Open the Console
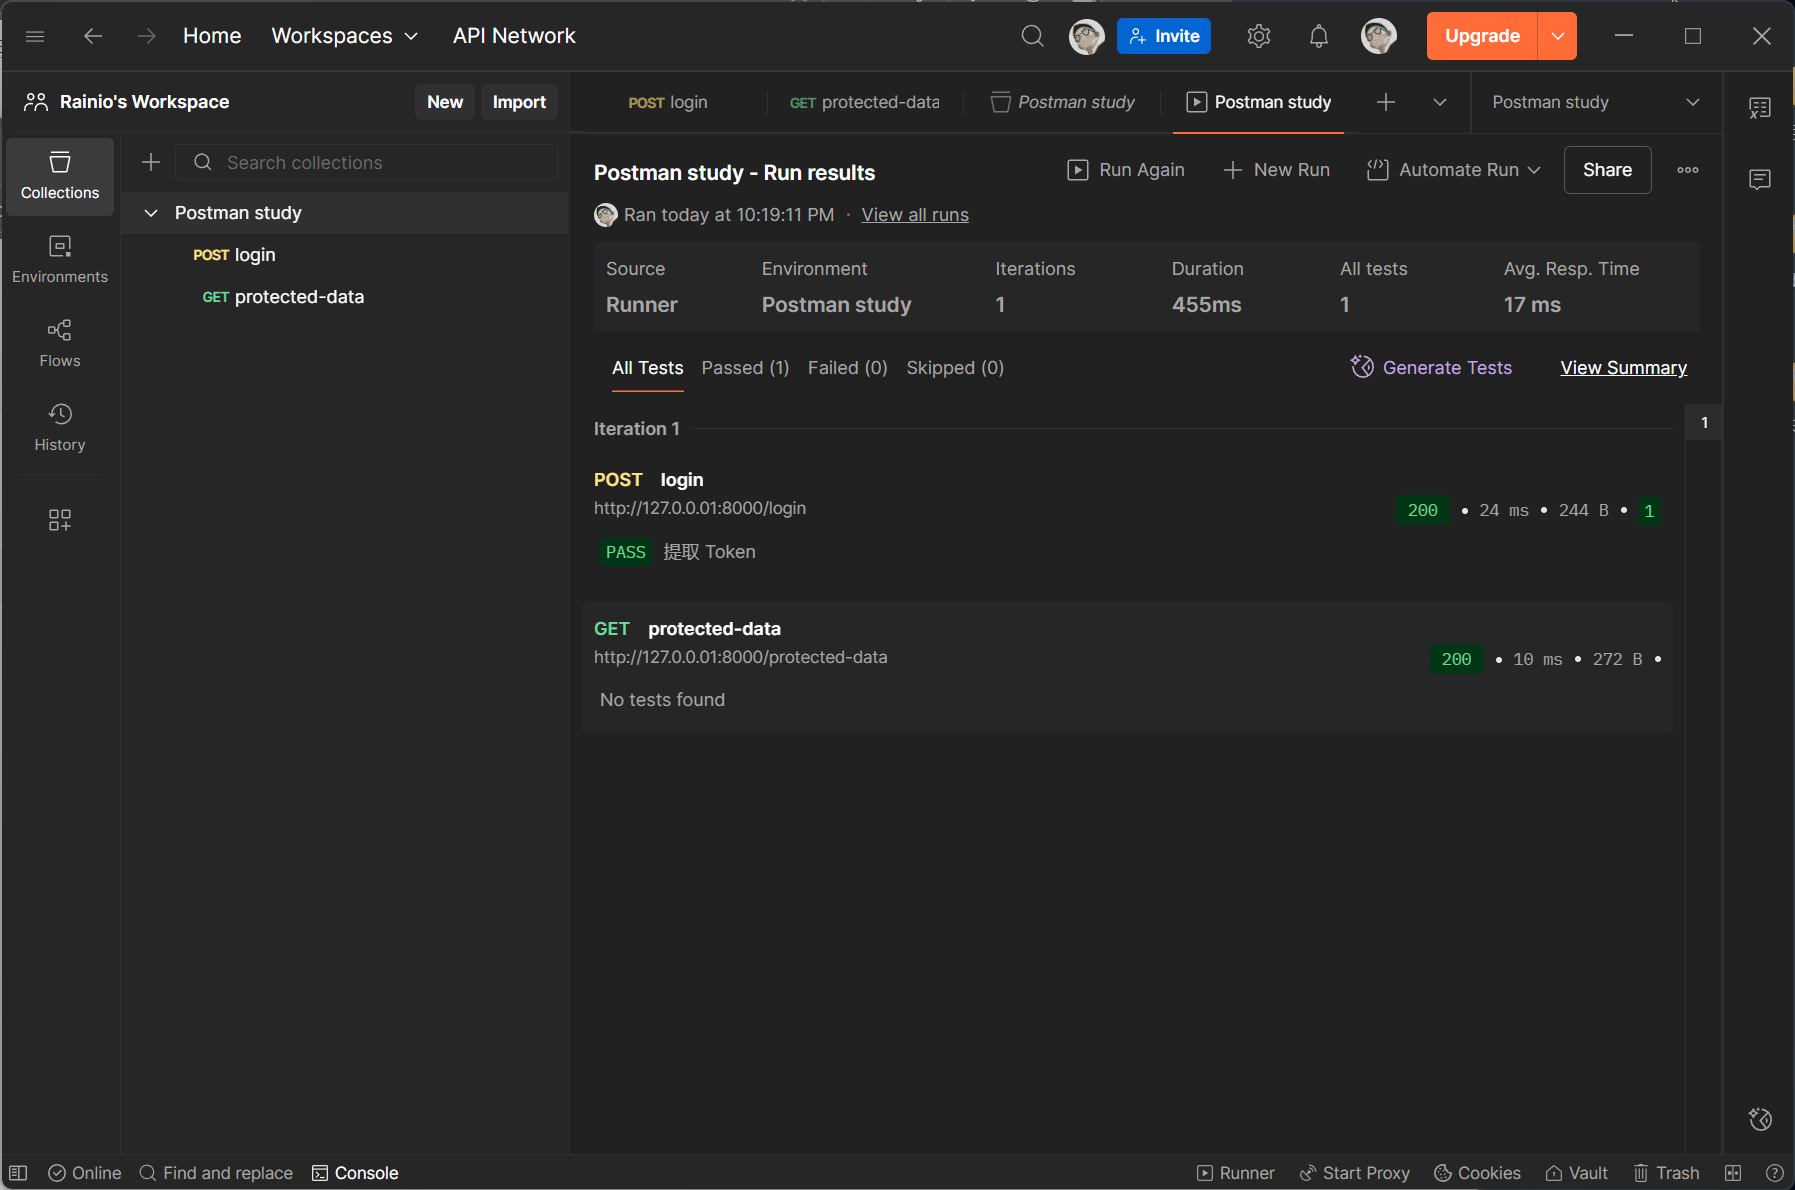This screenshot has width=1795, height=1190. tap(355, 1173)
